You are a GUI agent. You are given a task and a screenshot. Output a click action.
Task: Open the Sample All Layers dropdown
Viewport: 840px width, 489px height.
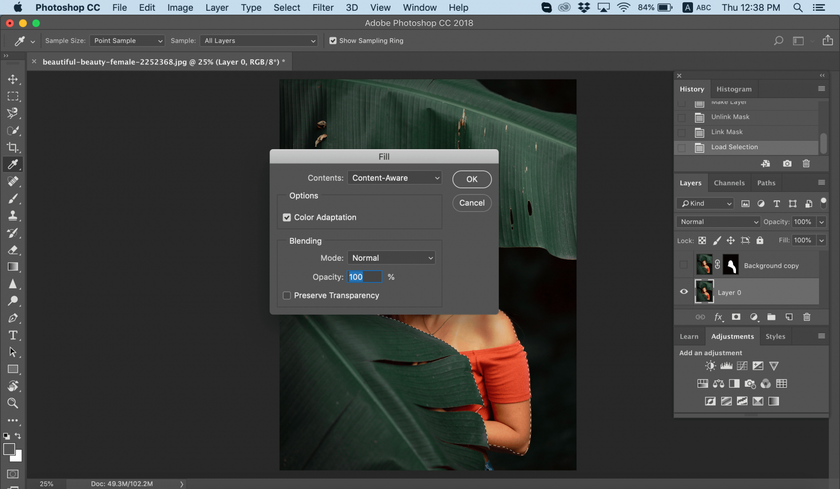(x=259, y=41)
